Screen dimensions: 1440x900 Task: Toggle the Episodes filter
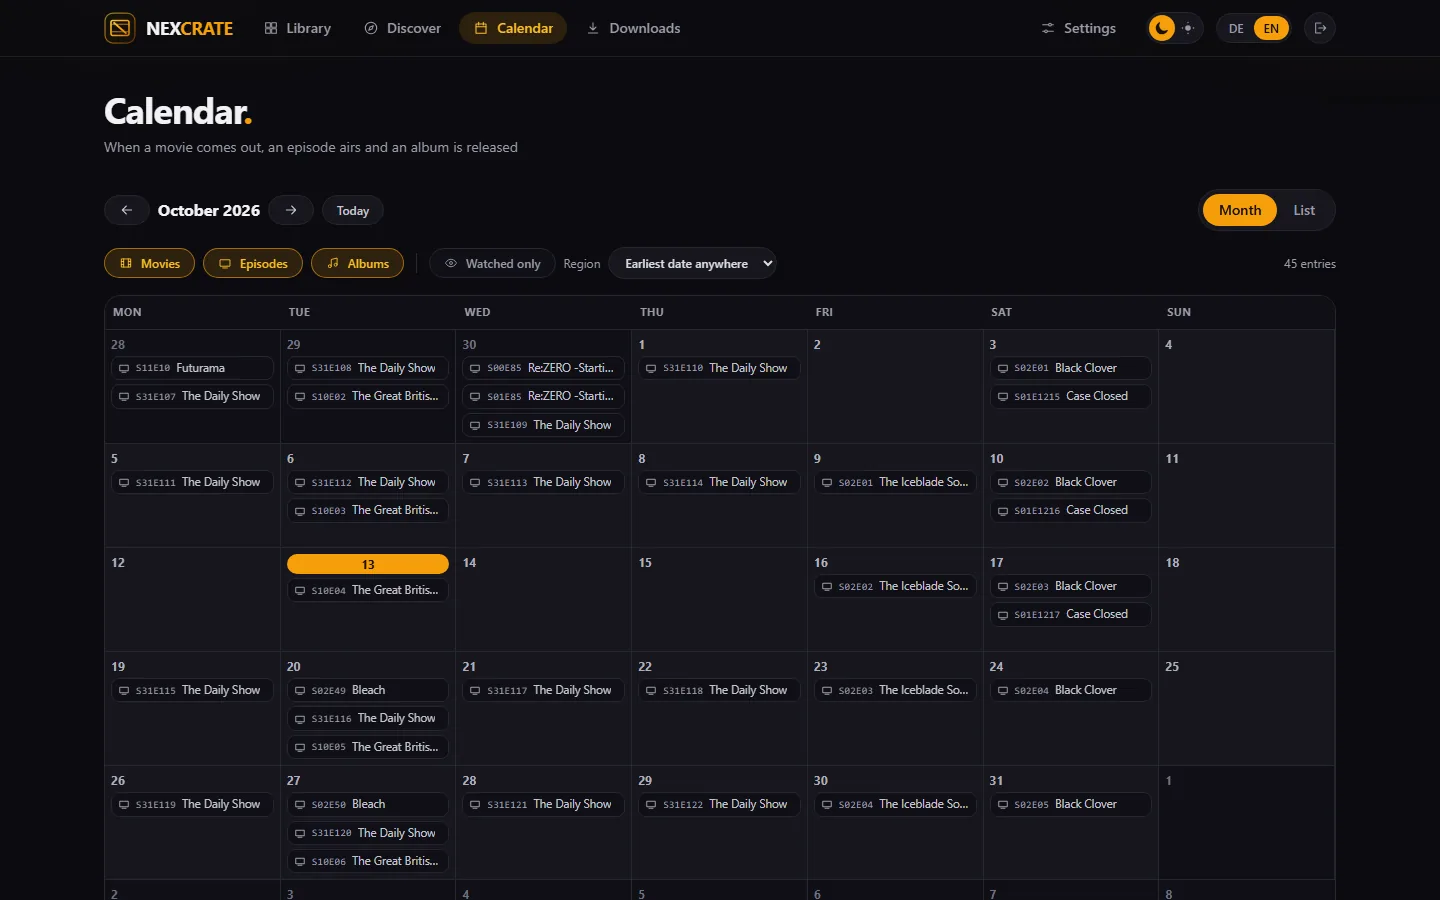click(x=253, y=263)
